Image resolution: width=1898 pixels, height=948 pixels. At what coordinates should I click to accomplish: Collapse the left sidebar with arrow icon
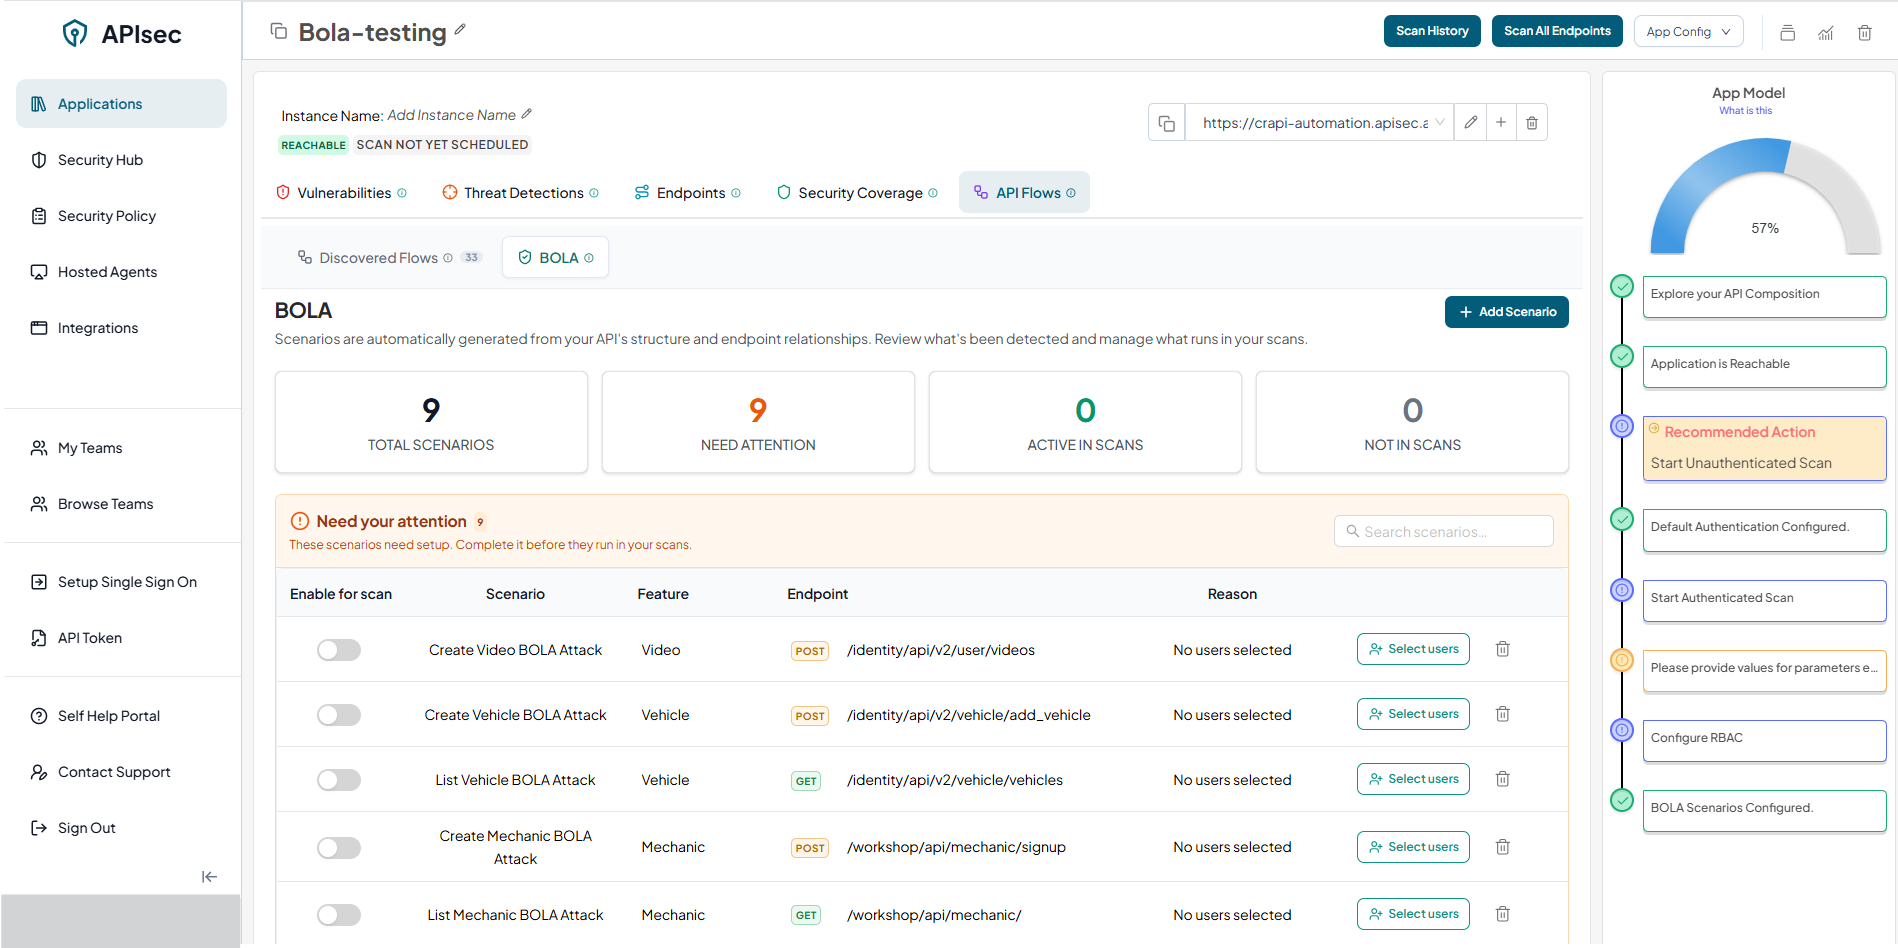point(209,877)
